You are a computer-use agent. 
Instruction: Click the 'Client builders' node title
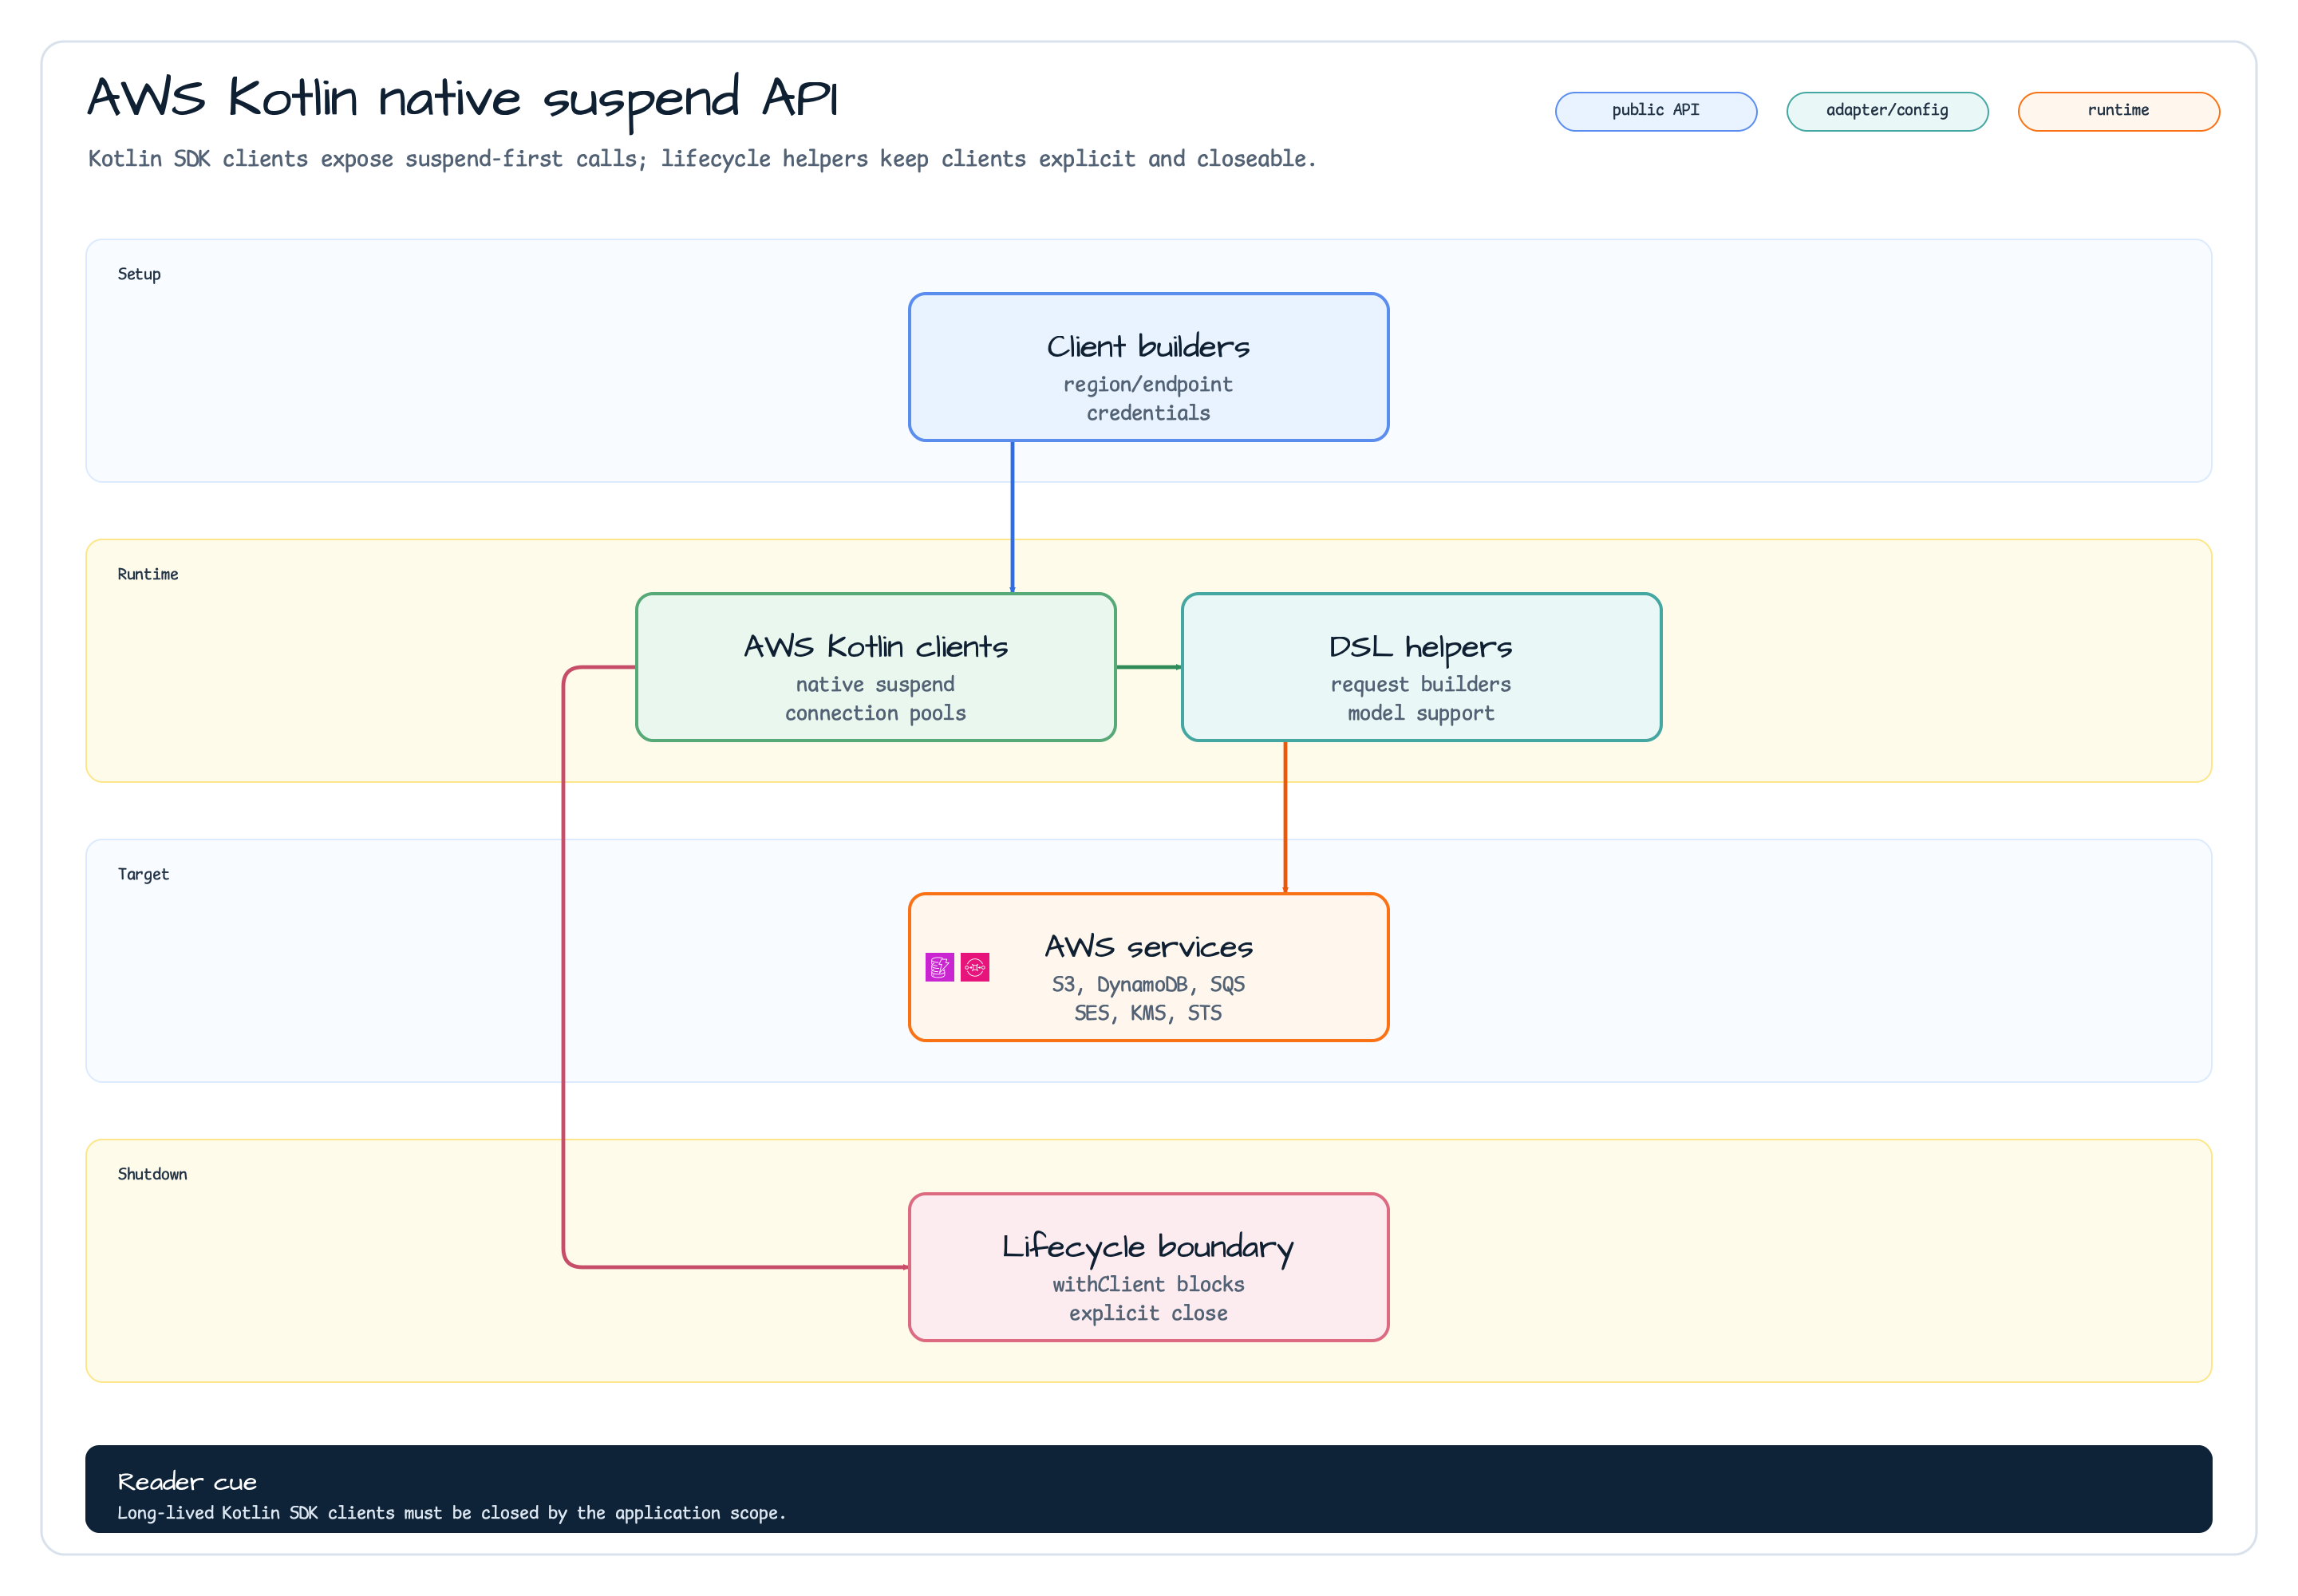click(1148, 347)
